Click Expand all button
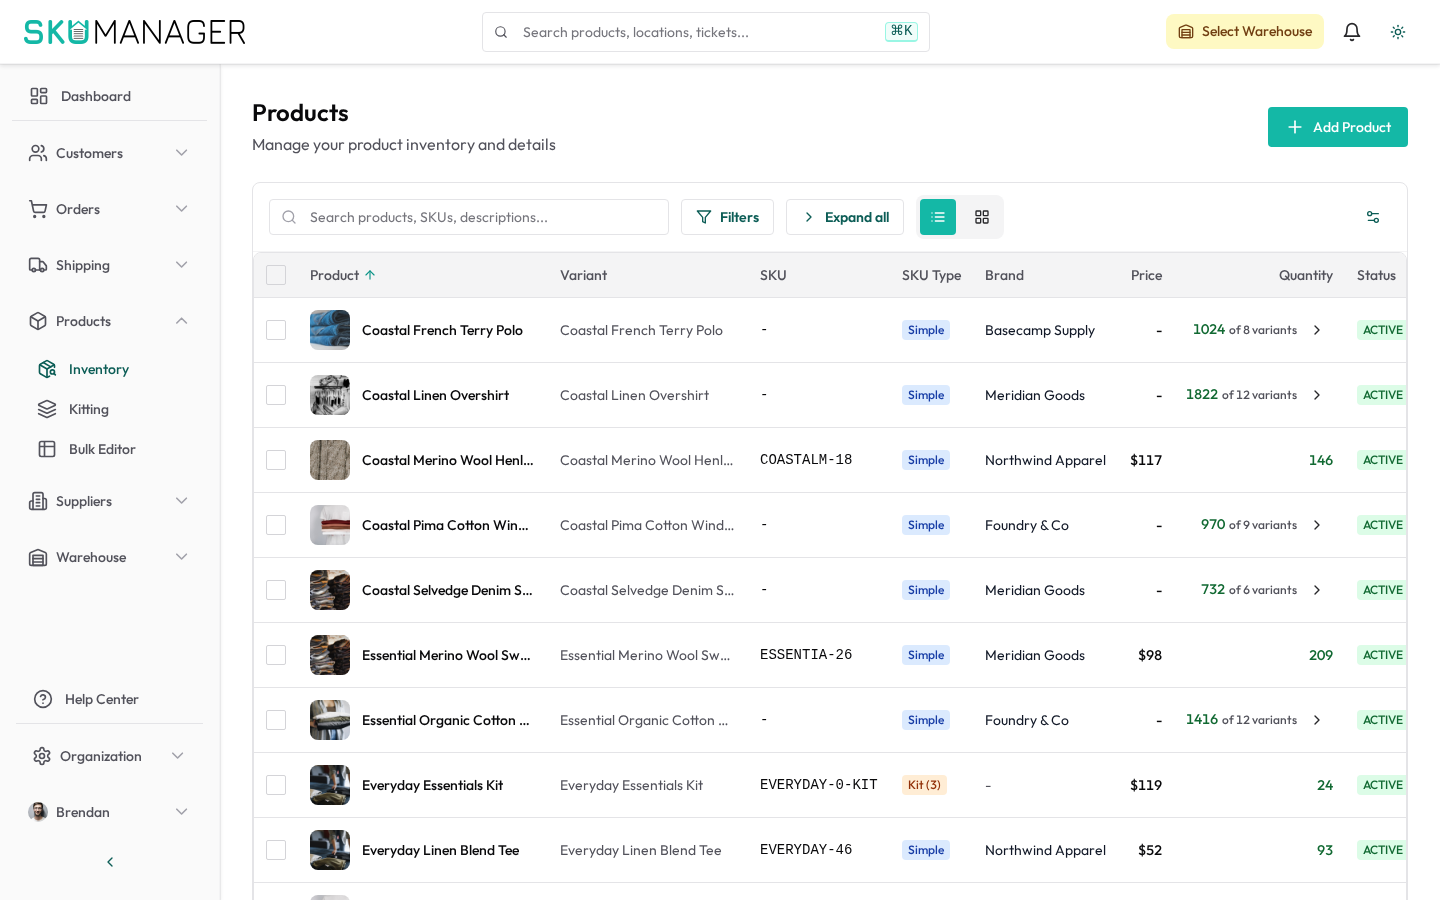This screenshot has height=900, width=1440. [x=845, y=217]
